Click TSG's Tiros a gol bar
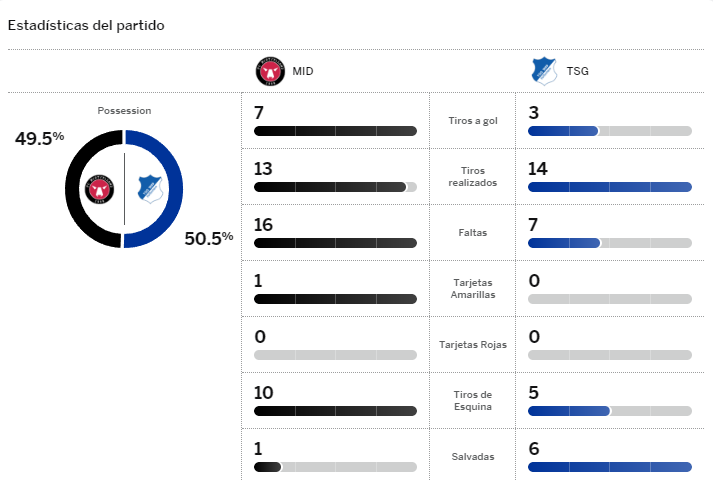713x480 pixels. [609, 131]
